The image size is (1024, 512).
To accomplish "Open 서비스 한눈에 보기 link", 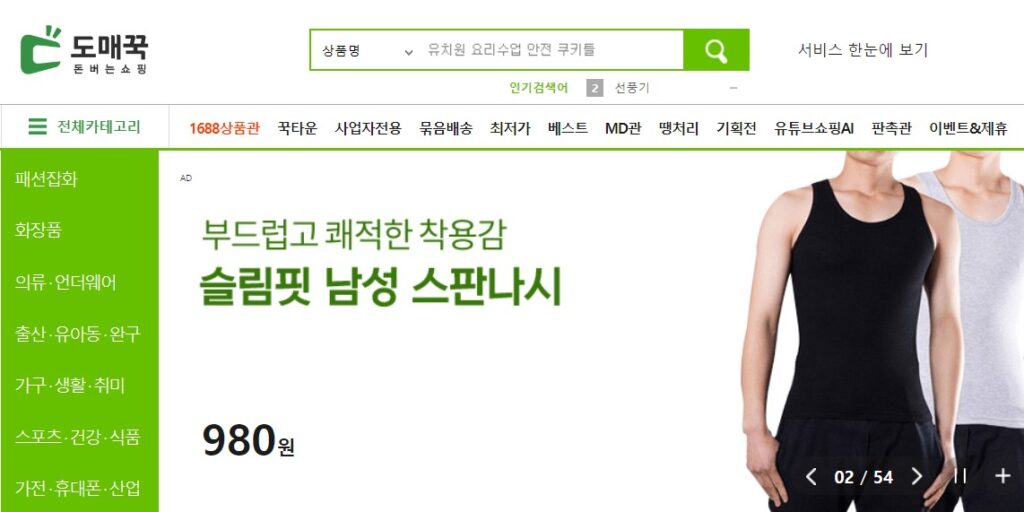I will point(863,50).
